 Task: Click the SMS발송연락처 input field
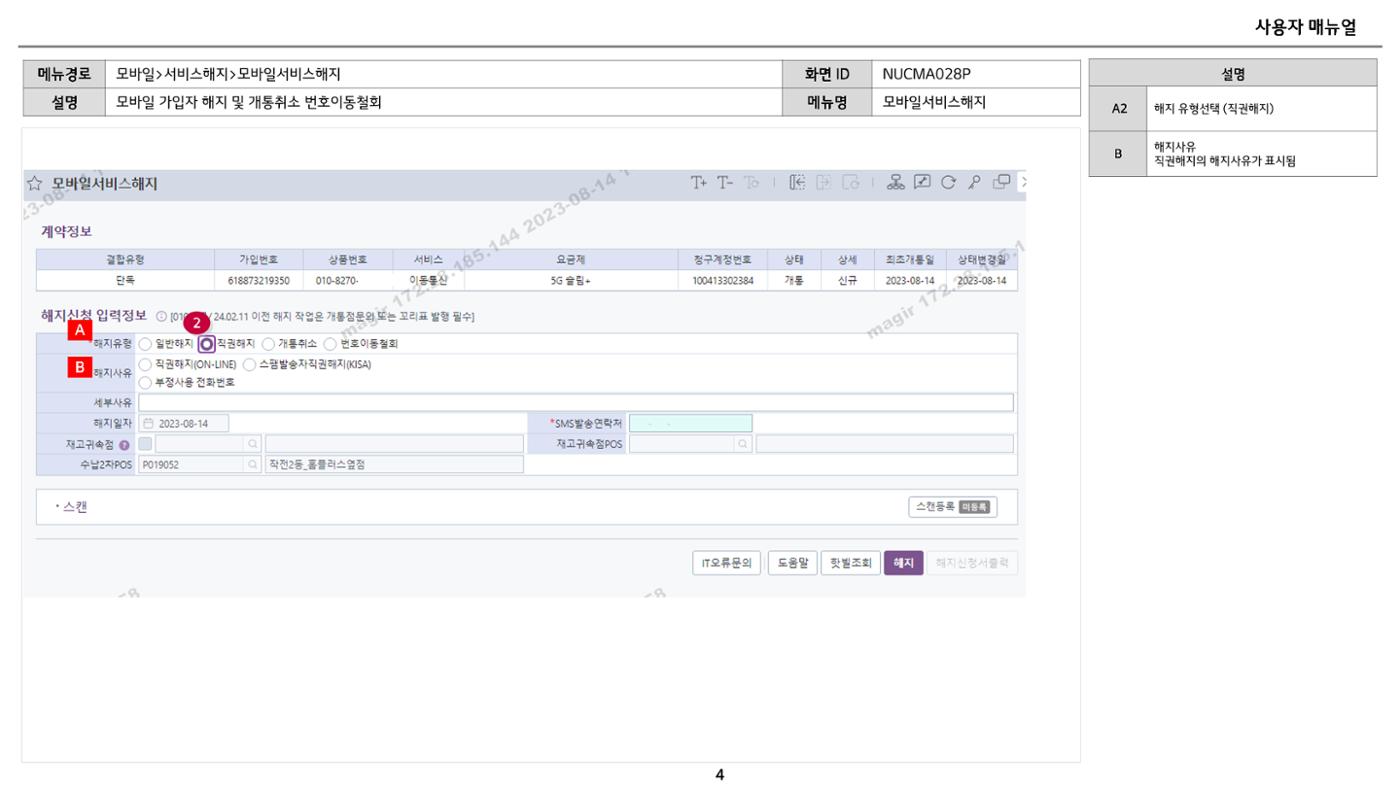[690, 424]
